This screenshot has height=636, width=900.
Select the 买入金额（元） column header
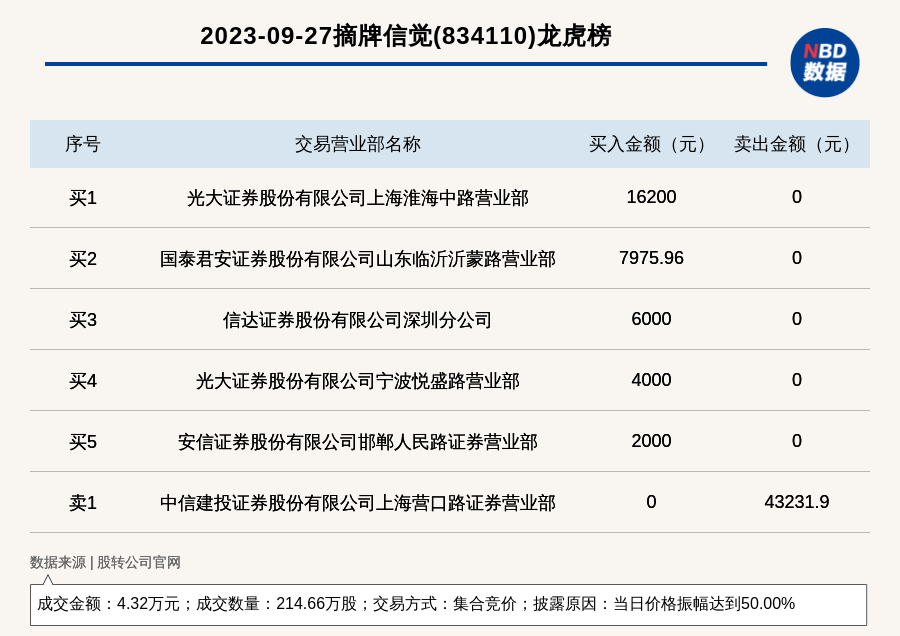pyautogui.click(x=651, y=144)
